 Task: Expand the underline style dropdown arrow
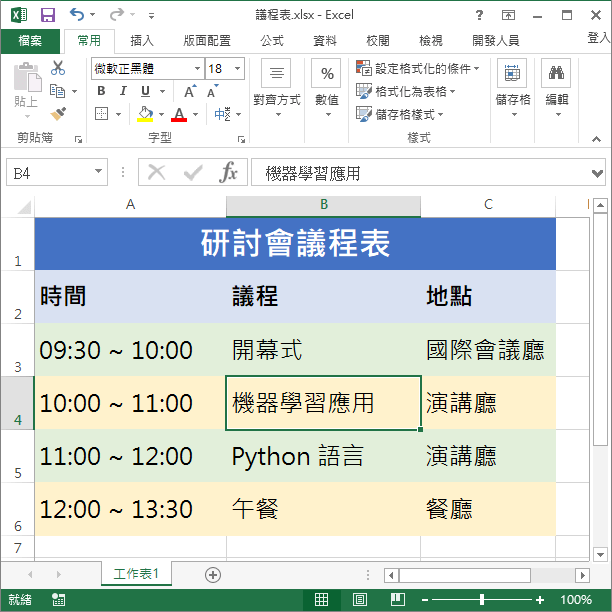[163, 91]
